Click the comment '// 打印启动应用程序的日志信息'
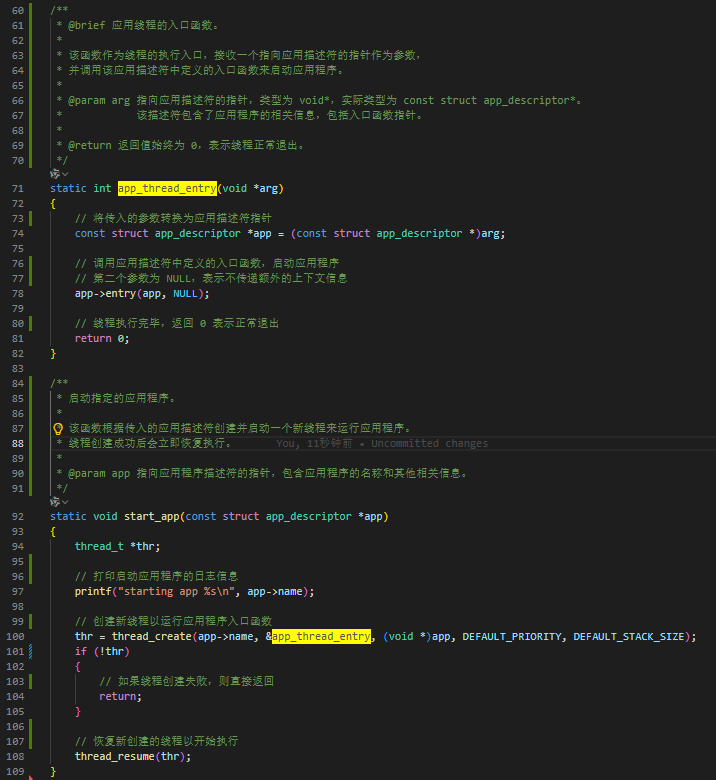This screenshot has height=780, width=716. tap(157, 576)
